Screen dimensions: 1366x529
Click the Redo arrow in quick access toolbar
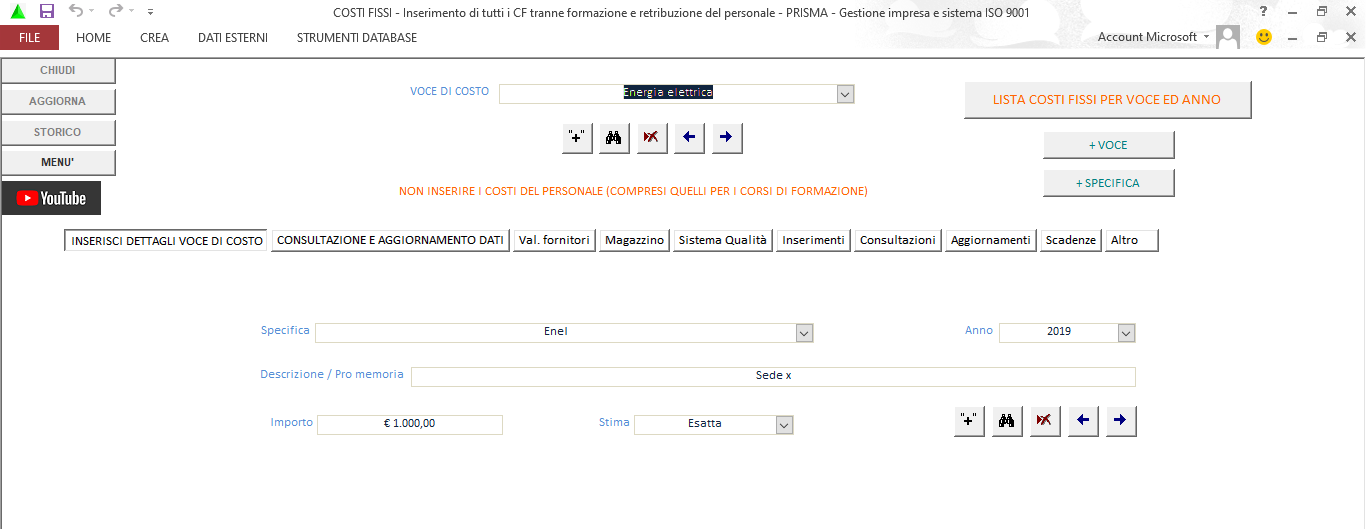(115, 11)
